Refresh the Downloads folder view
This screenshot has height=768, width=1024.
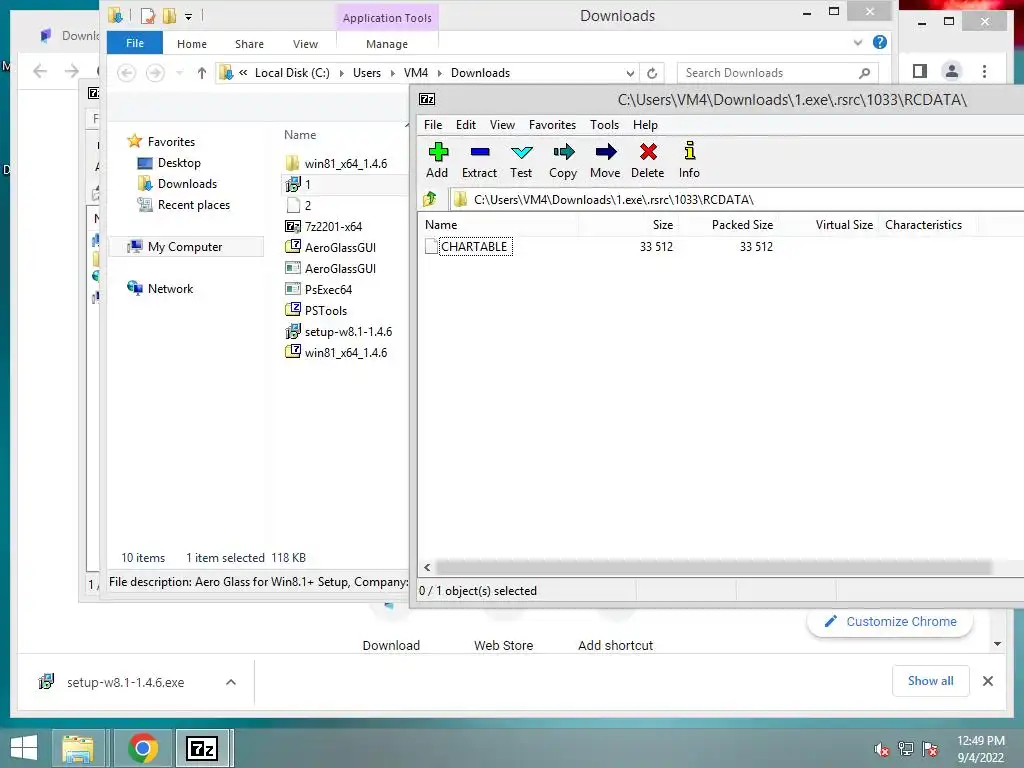(x=652, y=73)
